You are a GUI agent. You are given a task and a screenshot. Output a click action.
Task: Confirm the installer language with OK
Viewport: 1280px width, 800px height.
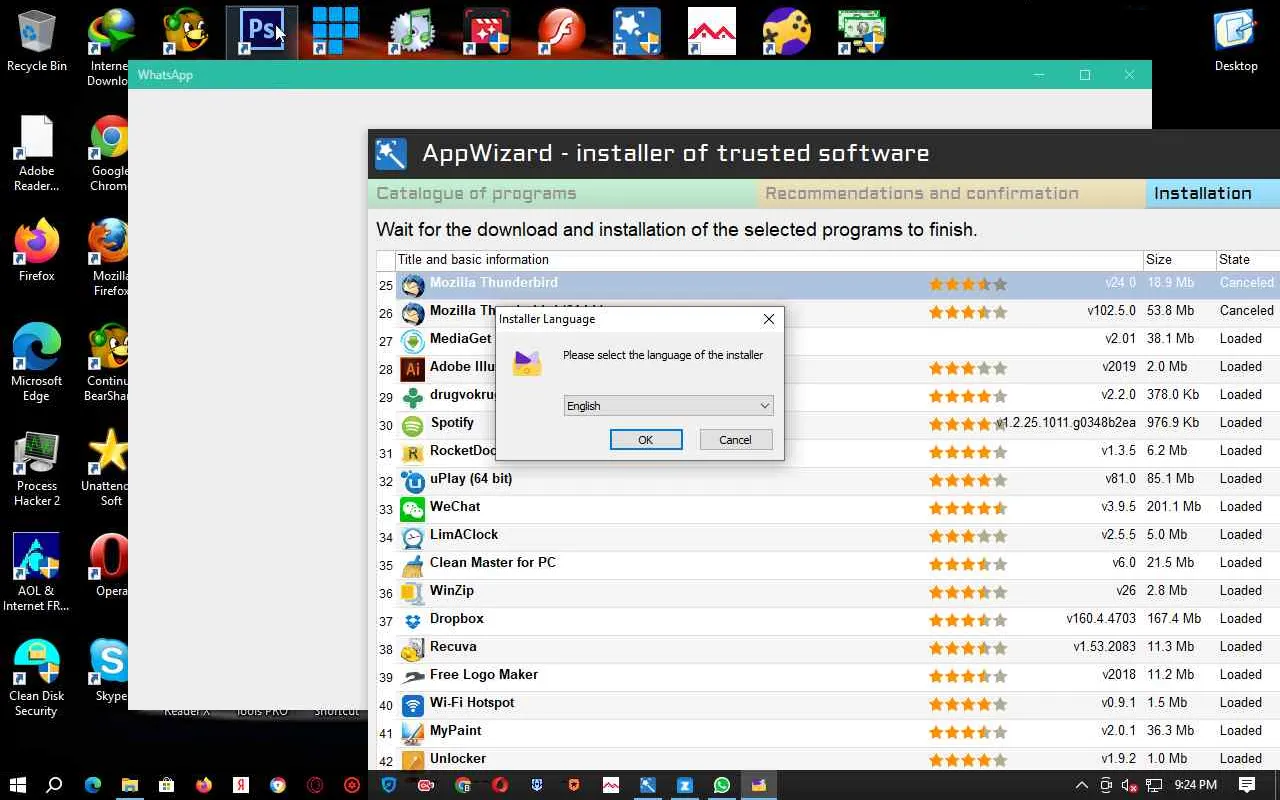point(646,440)
